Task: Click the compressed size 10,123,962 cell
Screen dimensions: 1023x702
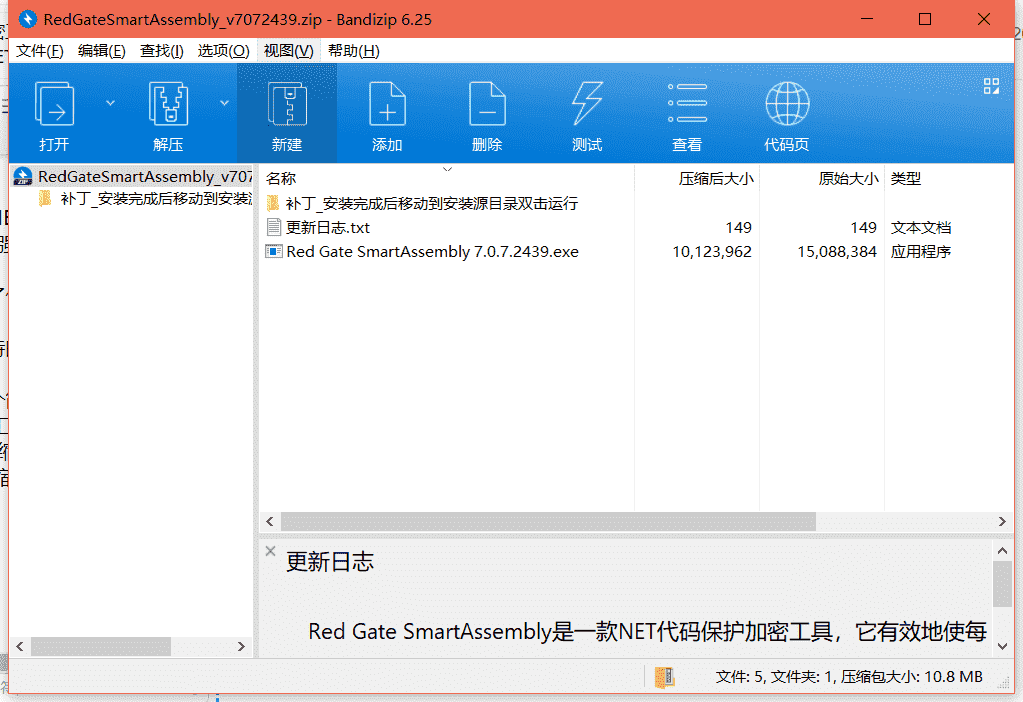Action: pos(712,252)
